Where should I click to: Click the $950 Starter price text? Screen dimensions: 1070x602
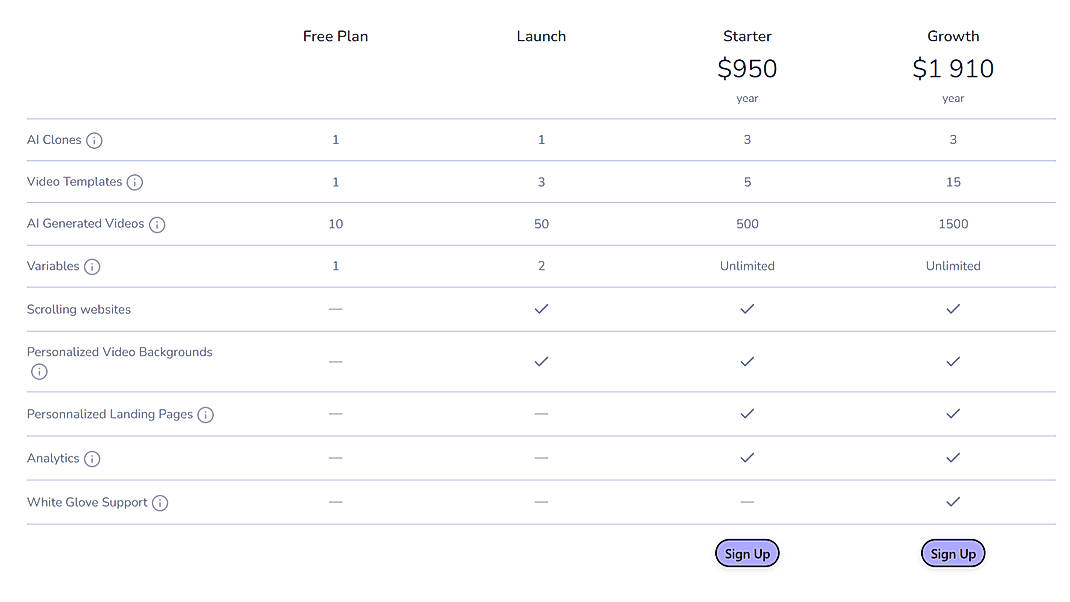[747, 69]
